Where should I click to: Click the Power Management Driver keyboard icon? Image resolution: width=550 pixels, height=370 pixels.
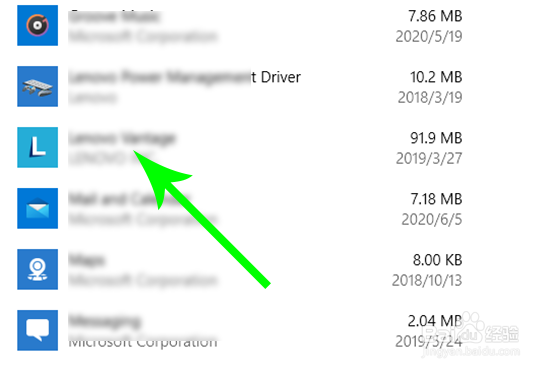(38, 86)
